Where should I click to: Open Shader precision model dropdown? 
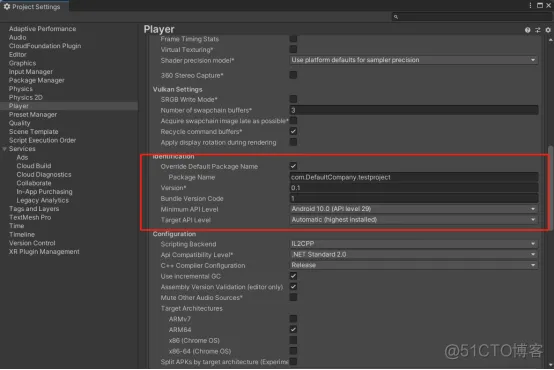(x=414, y=60)
